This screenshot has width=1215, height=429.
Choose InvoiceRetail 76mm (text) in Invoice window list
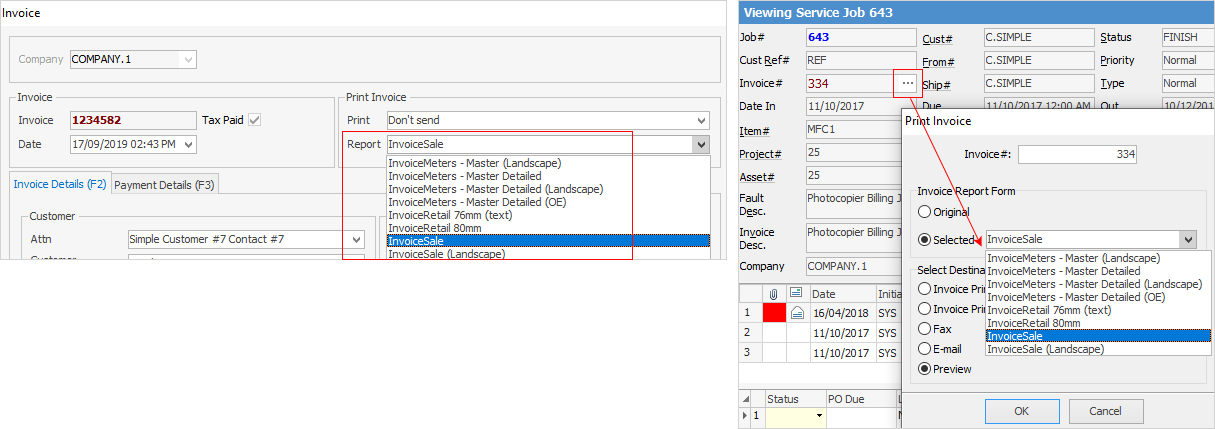pyautogui.click(x=548, y=215)
